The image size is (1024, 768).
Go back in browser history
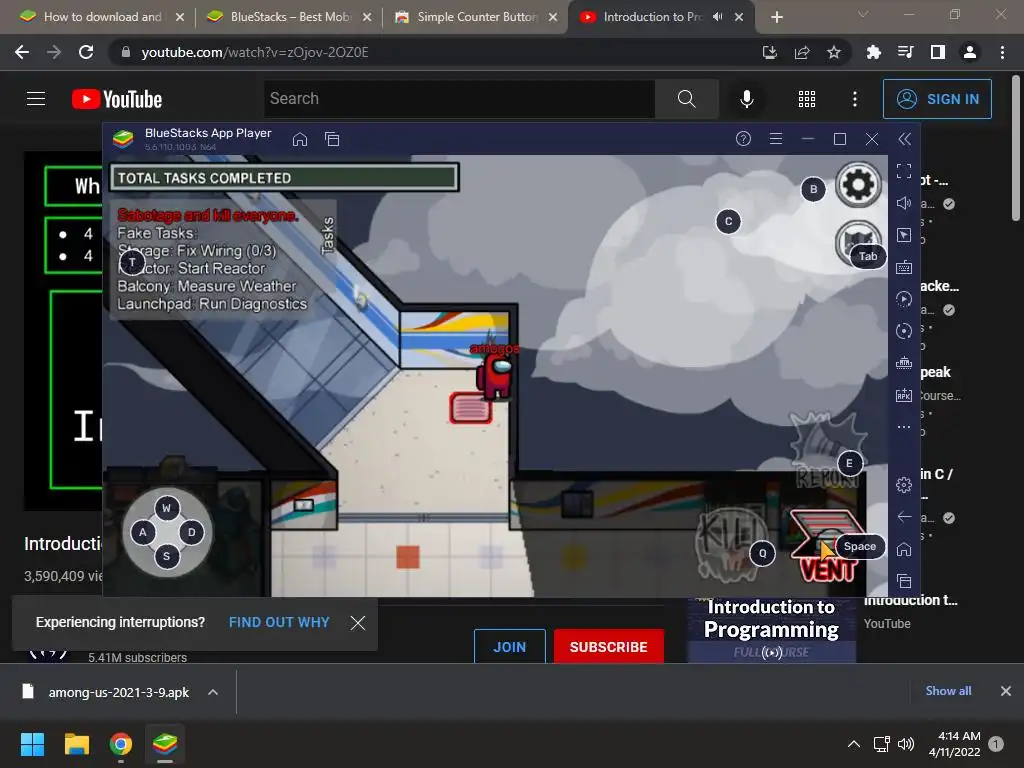pyautogui.click(x=22, y=52)
